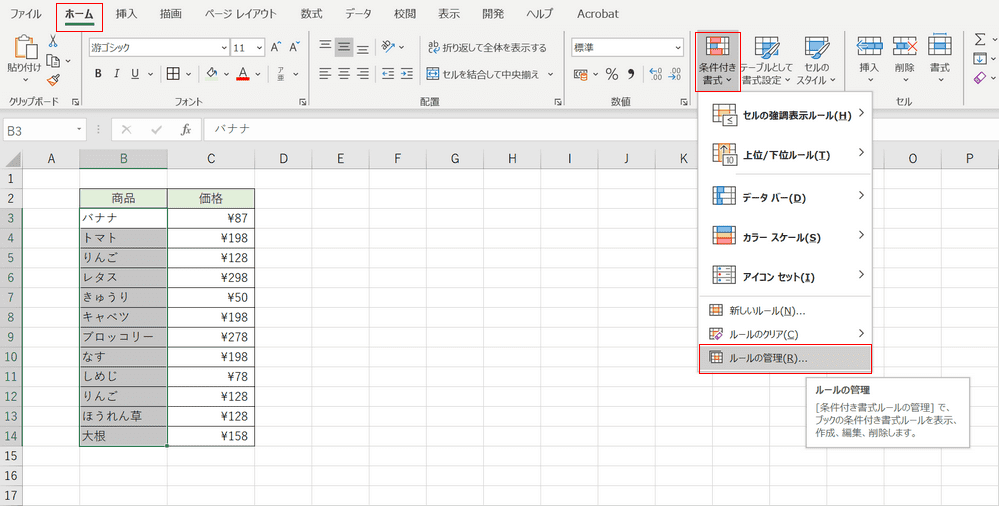
Task: Switch to the 挿入 ribbon tab
Action: click(x=127, y=13)
